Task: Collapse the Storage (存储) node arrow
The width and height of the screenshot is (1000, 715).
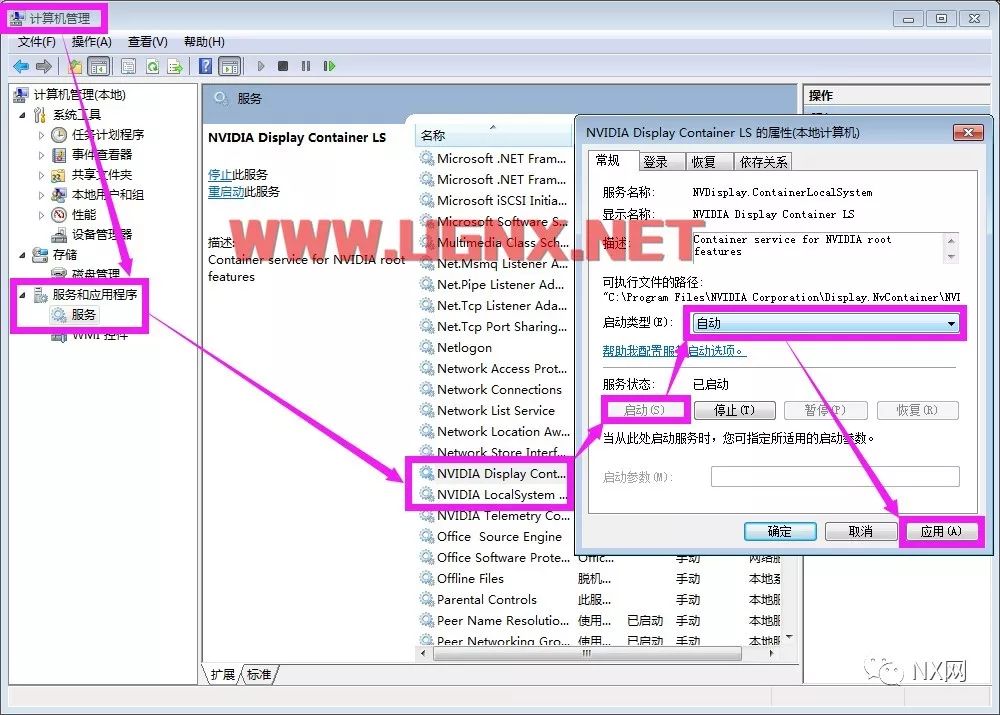Action: pyautogui.click(x=23, y=255)
